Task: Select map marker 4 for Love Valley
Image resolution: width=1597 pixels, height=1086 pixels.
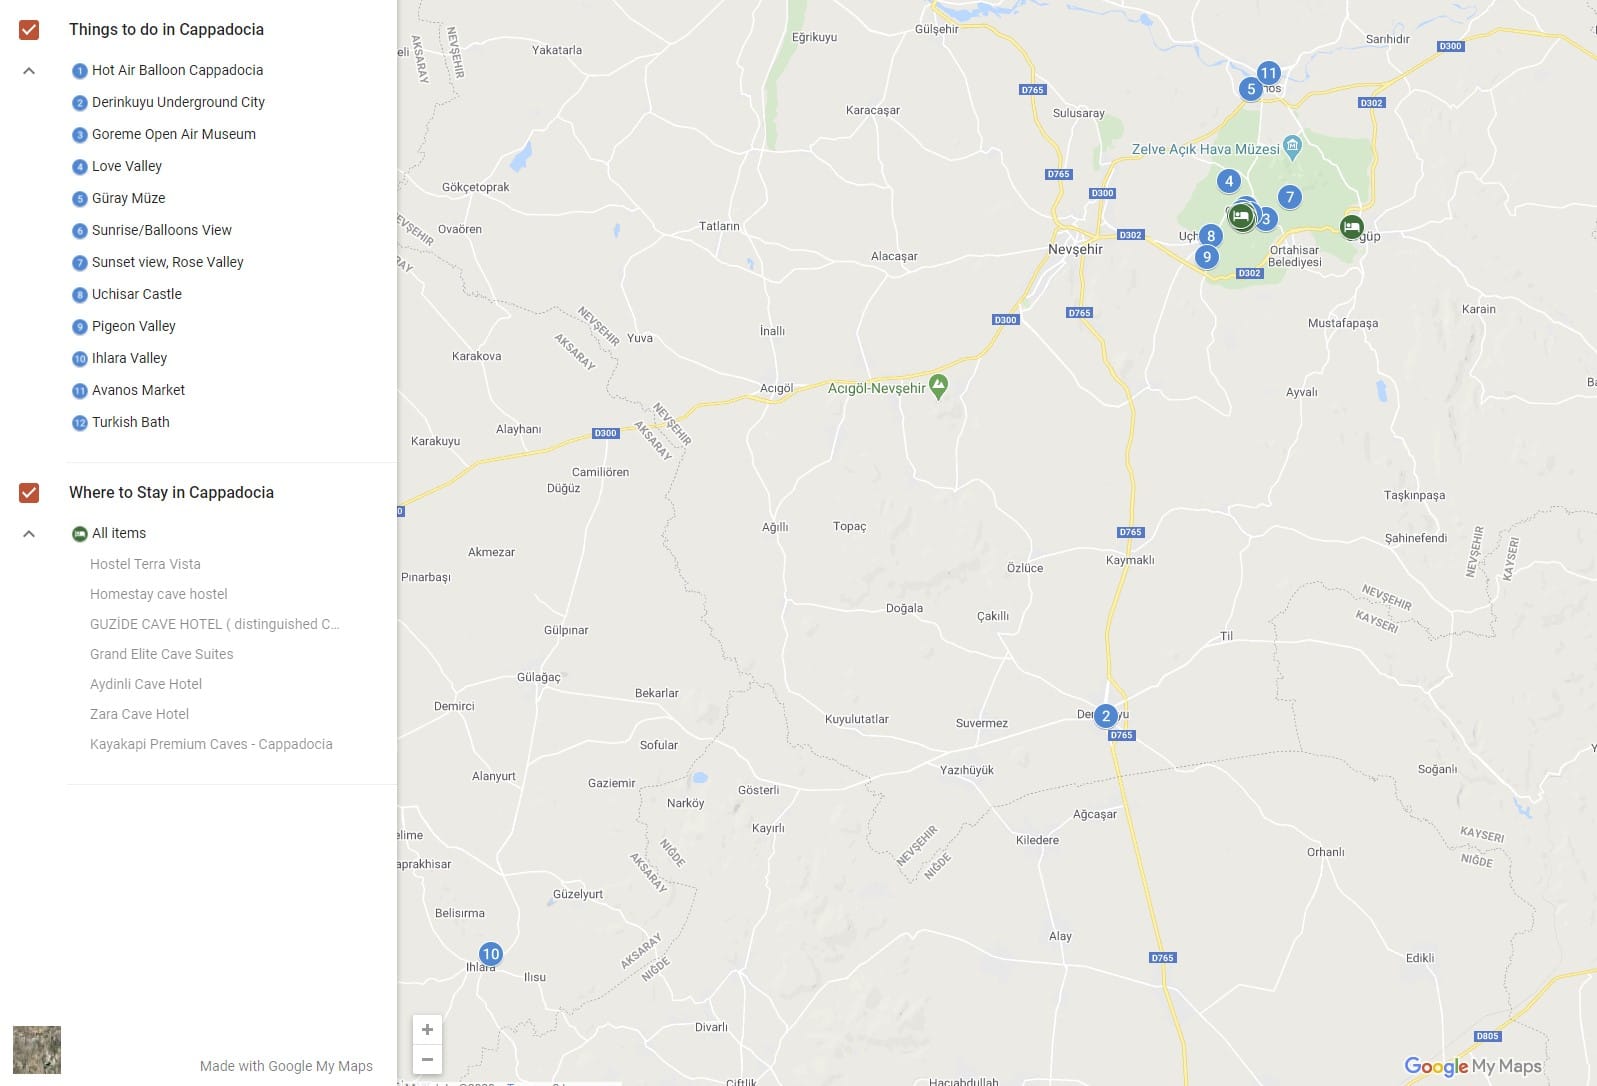Action: tap(1229, 181)
